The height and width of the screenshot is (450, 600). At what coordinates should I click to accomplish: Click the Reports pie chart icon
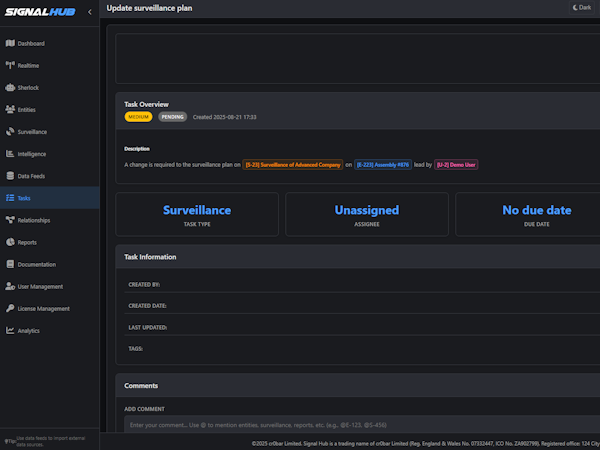(10, 242)
